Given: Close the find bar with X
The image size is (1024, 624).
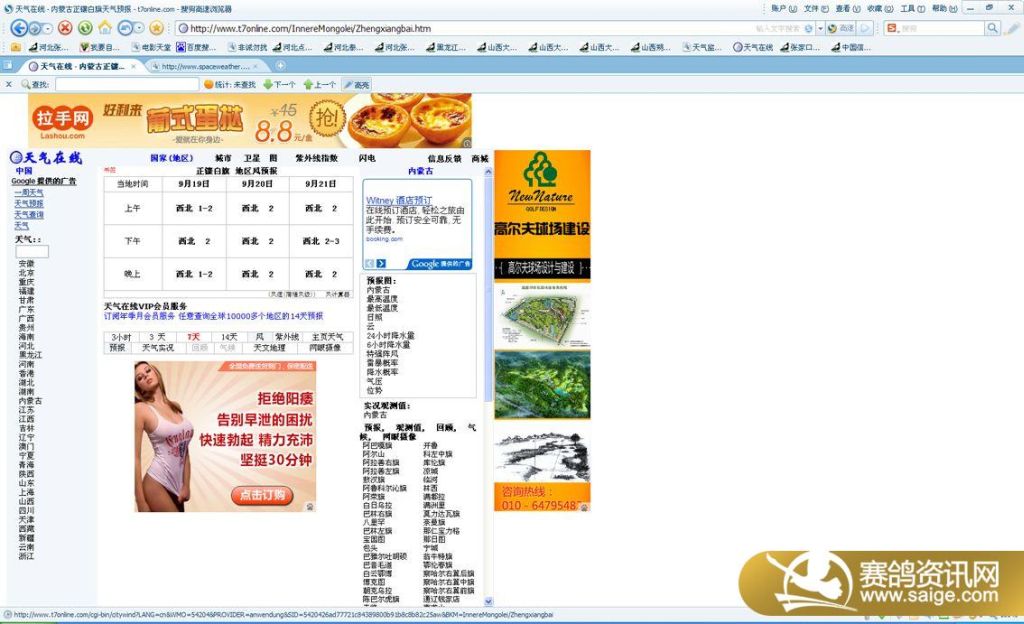Looking at the screenshot, I should [9, 85].
